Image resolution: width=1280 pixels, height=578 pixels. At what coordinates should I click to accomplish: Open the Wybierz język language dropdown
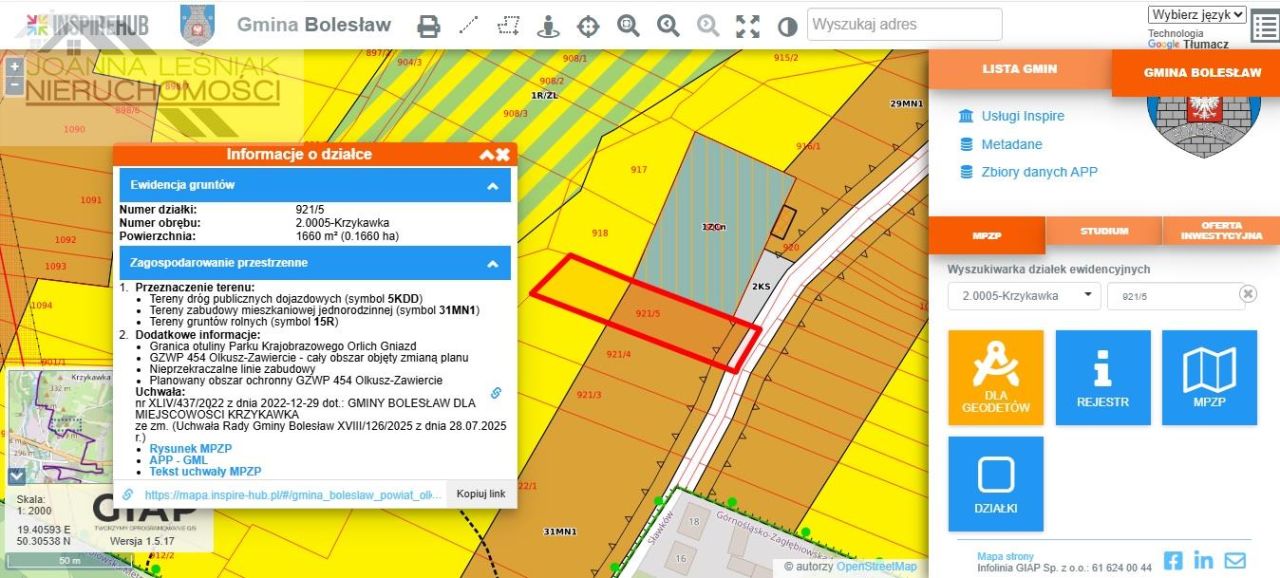(x=1197, y=14)
